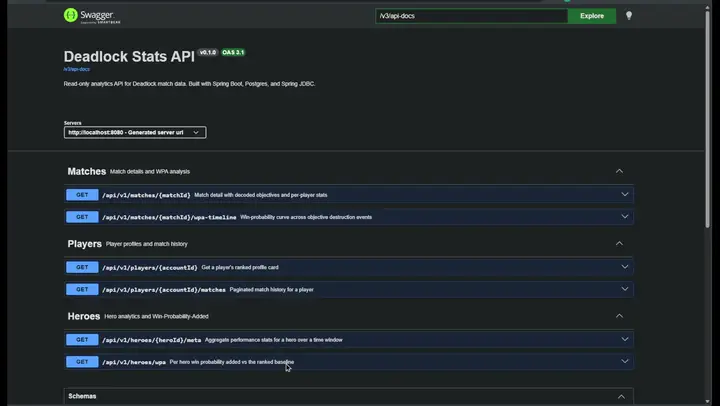
Task: Click 'Aggregate performance stats' summary text
Action: pyautogui.click(x=274, y=340)
